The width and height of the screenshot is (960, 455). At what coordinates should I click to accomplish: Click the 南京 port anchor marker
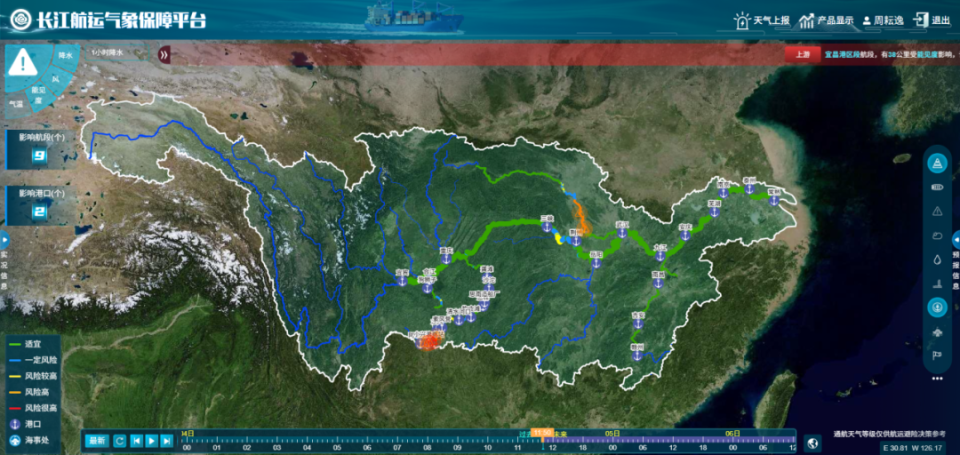pyautogui.click(x=722, y=192)
